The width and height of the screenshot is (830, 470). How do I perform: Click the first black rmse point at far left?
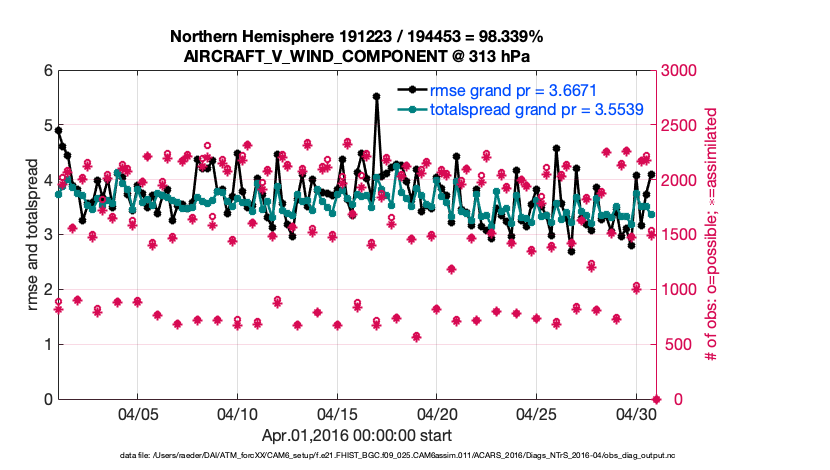pos(58,130)
